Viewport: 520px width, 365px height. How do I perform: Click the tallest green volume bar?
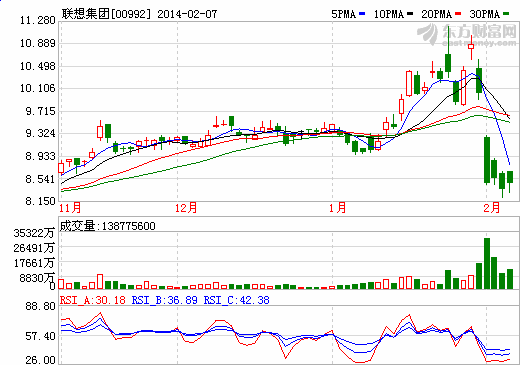click(487, 263)
